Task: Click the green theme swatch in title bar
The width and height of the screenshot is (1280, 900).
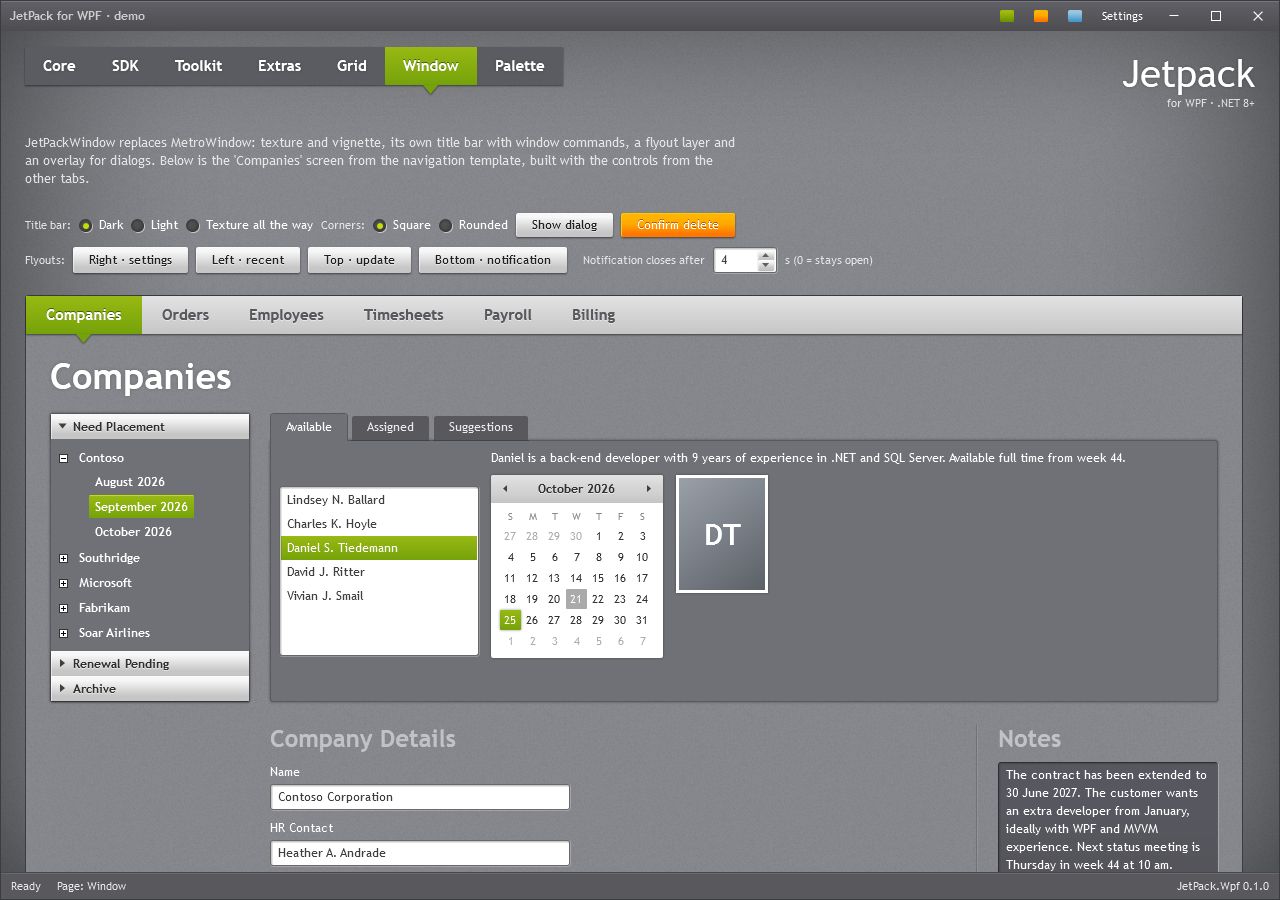Action: pos(1007,16)
